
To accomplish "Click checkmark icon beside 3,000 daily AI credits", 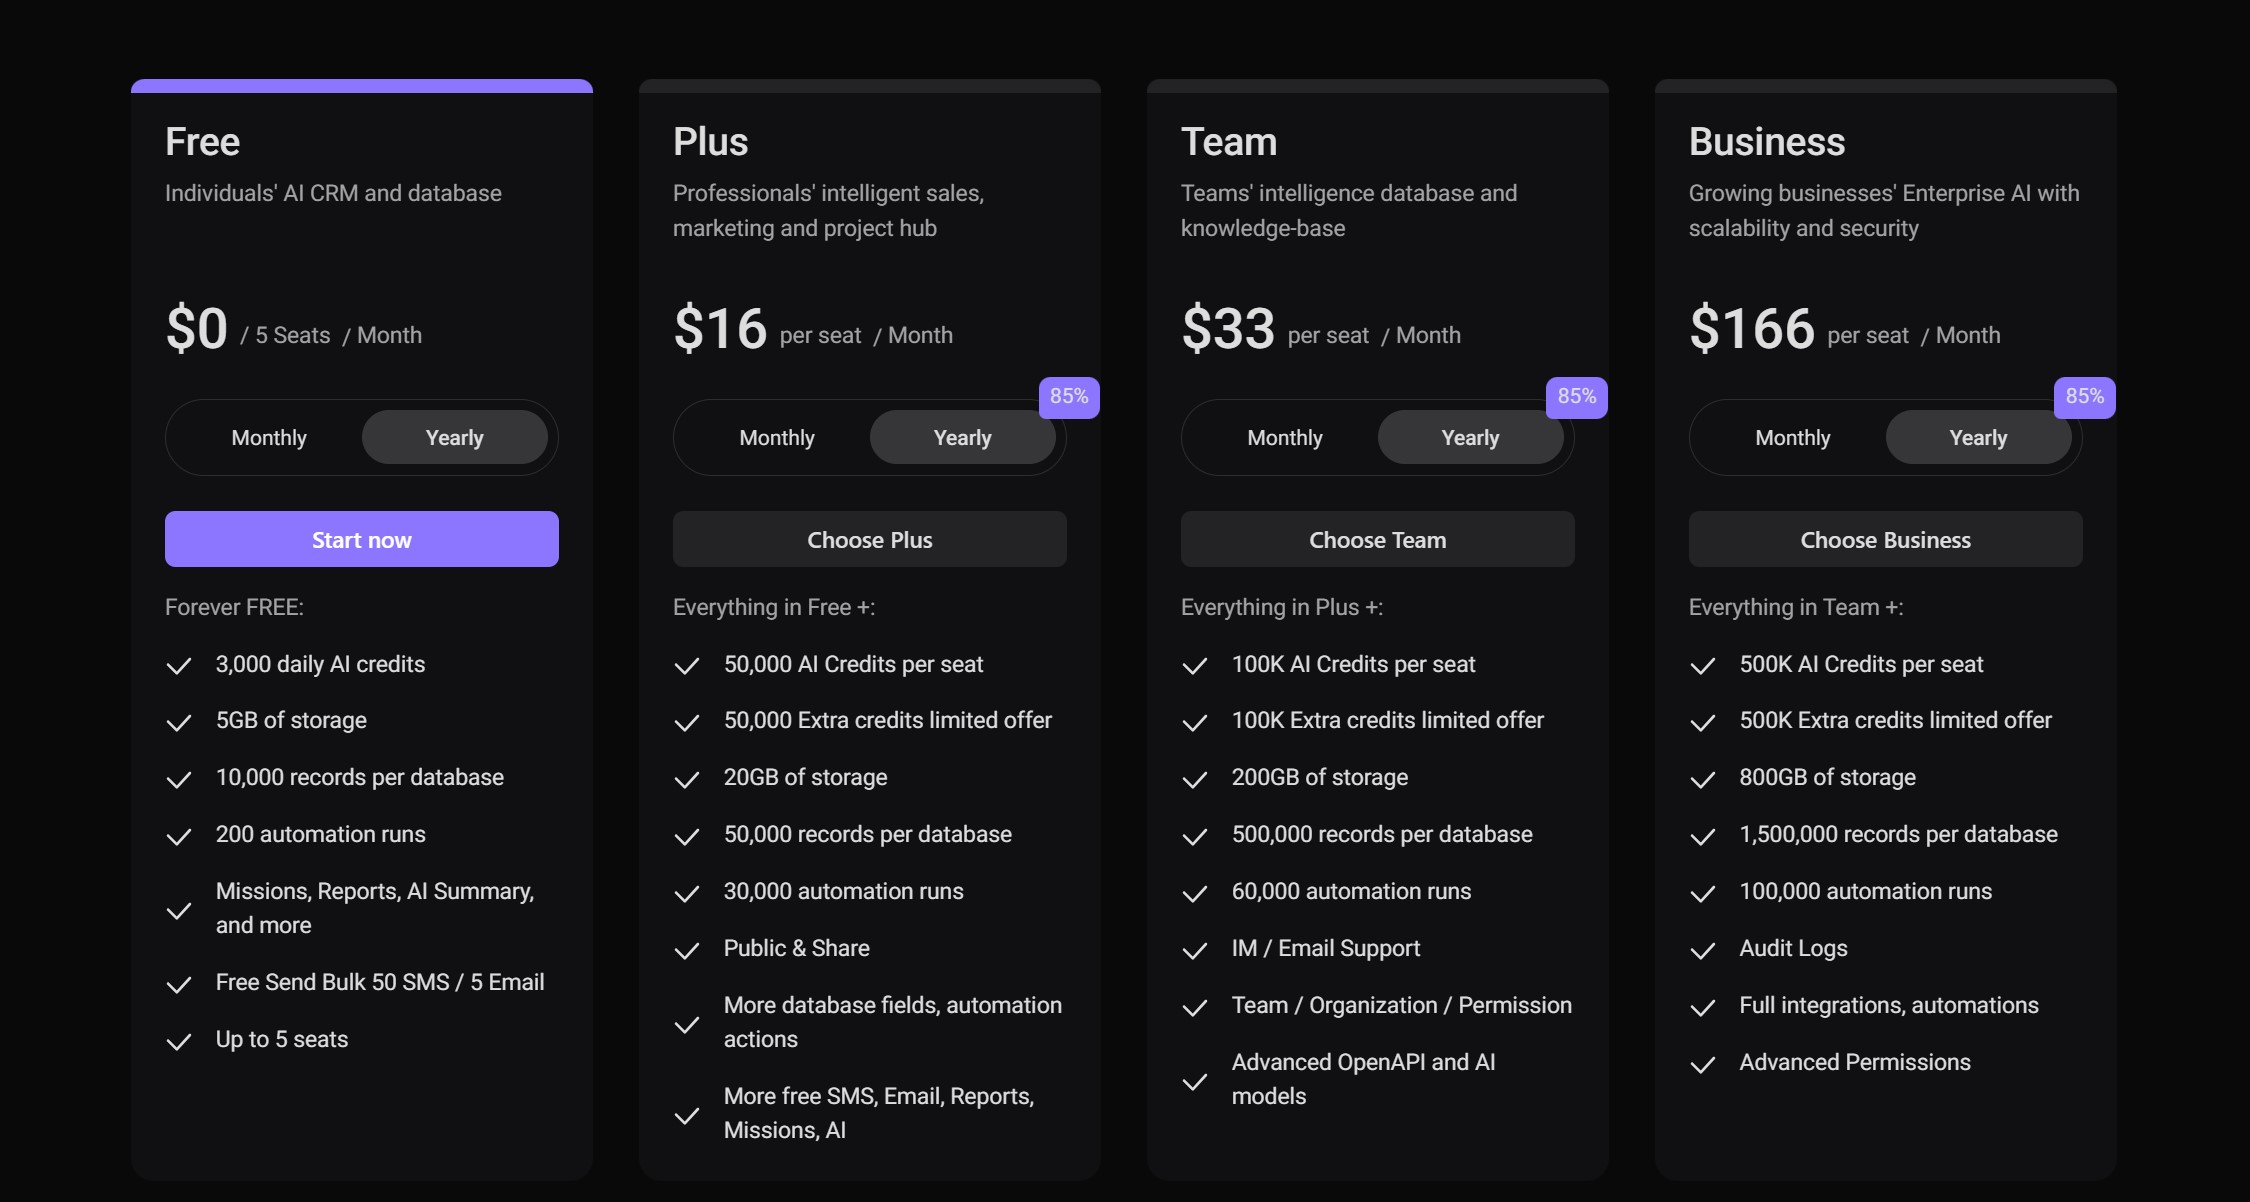I will point(179,666).
